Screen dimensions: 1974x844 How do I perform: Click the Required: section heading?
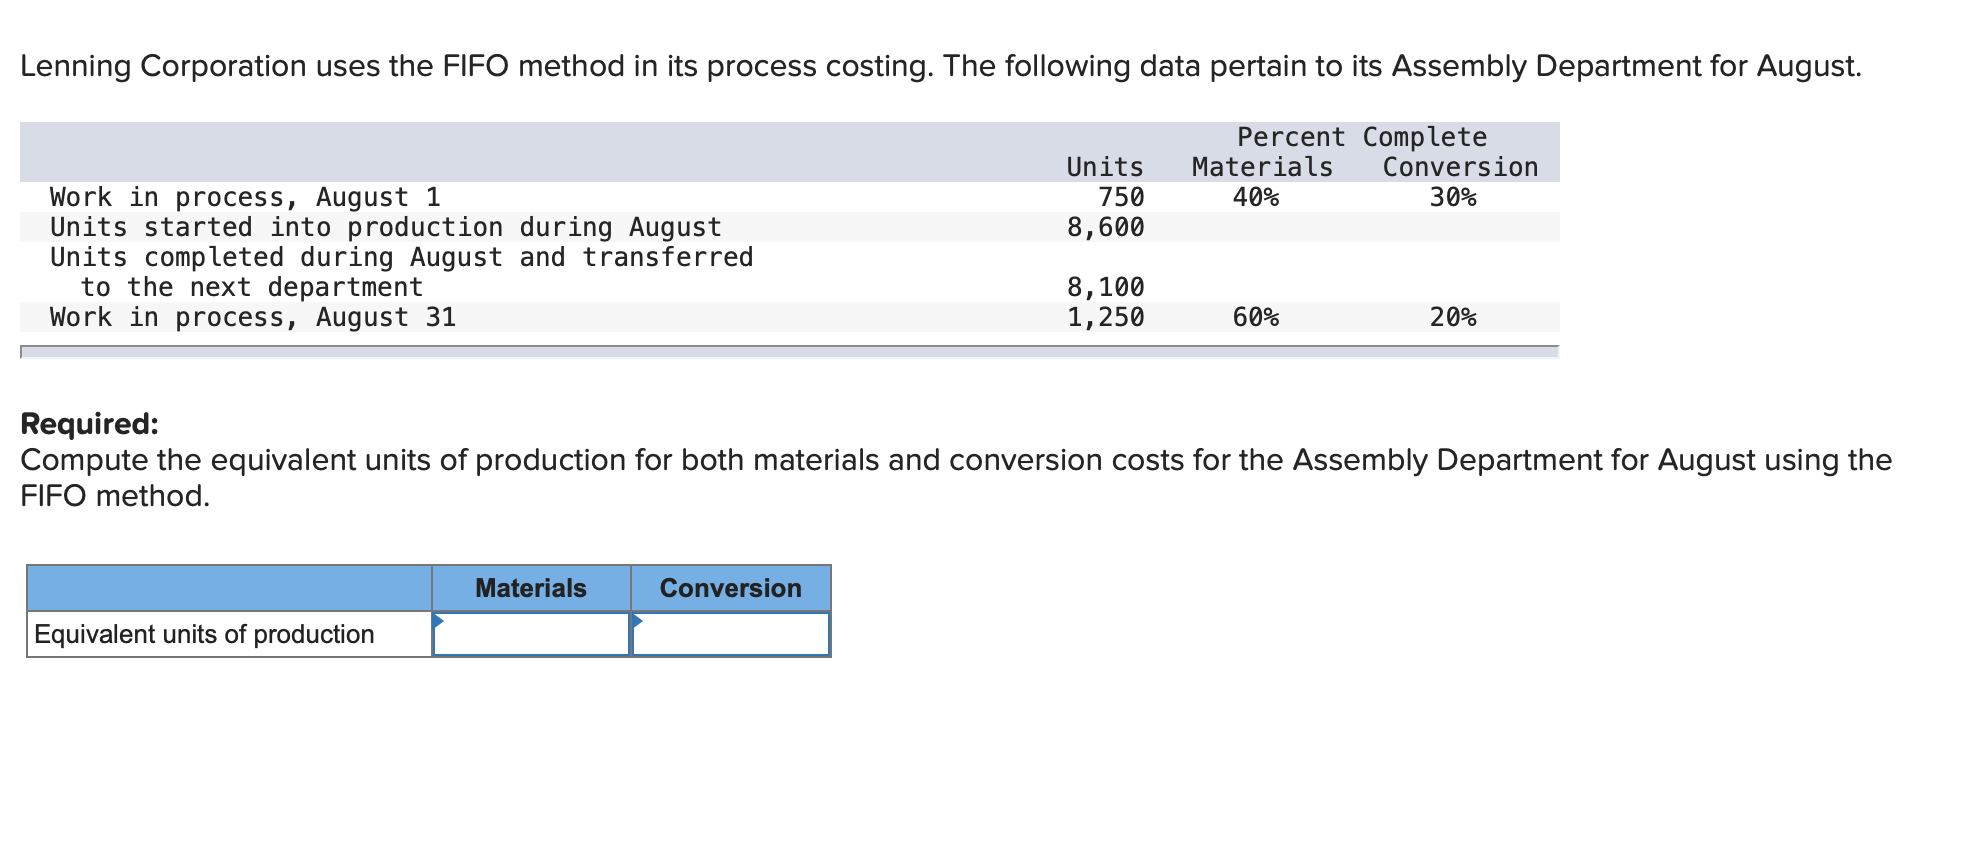pyautogui.click(x=88, y=422)
